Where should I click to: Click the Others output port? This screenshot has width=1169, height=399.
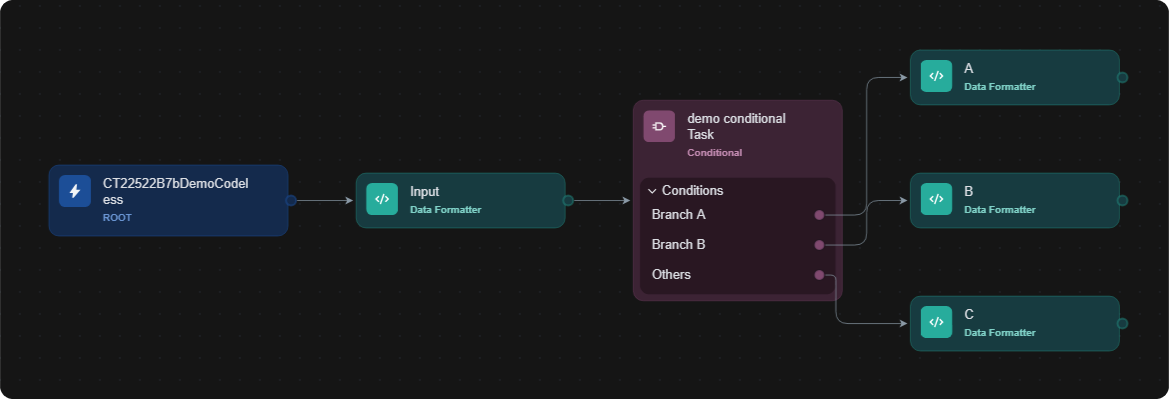[x=819, y=275]
